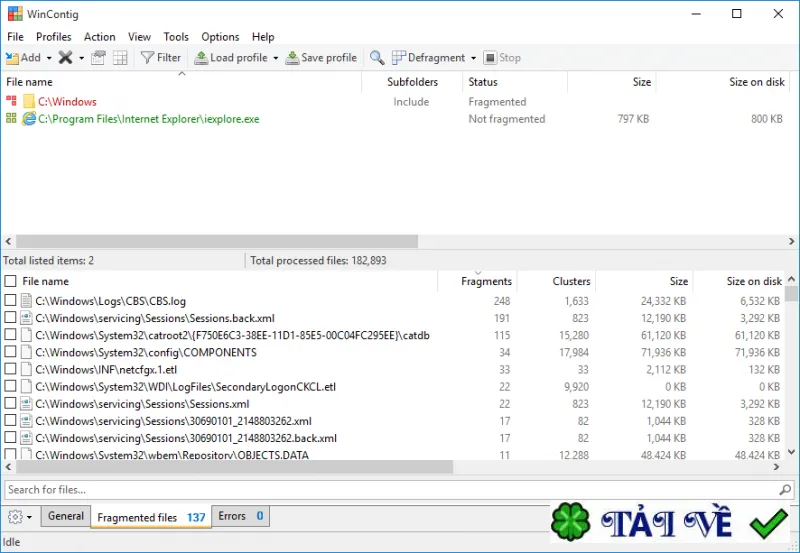Image resolution: width=800 pixels, height=553 pixels.
Task: Check the 30690101_2148803262.xml checkbox
Action: (10, 421)
